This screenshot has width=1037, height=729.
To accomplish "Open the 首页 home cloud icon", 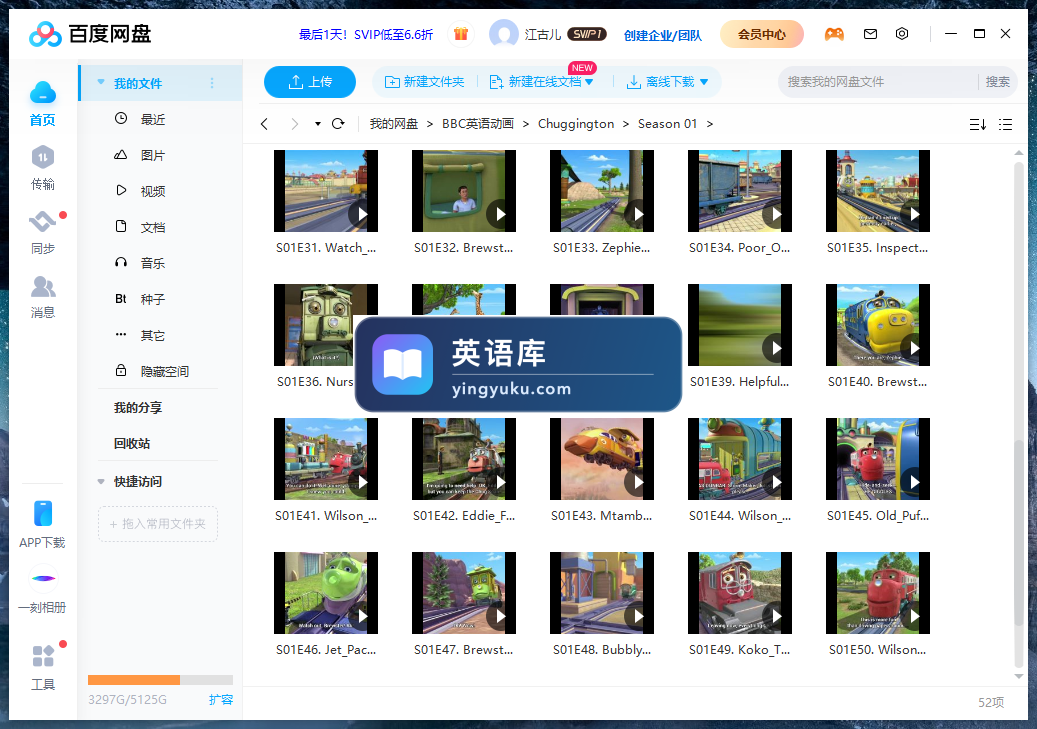I will pyautogui.click(x=43, y=93).
